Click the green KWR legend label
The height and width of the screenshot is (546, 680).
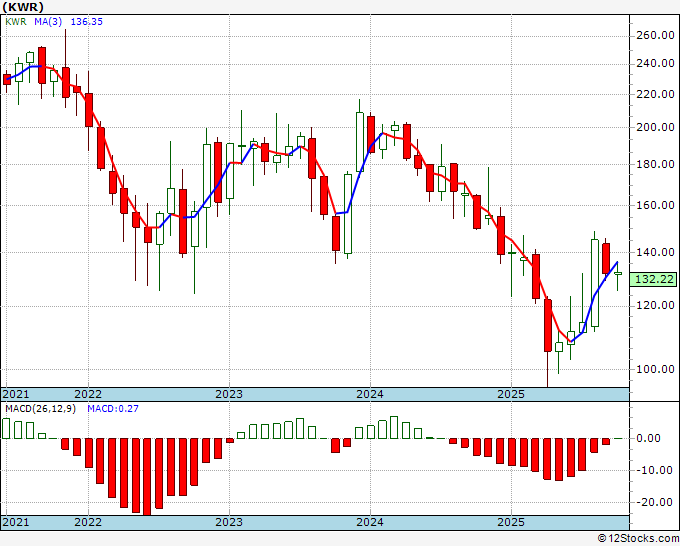click(x=16, y=22)
